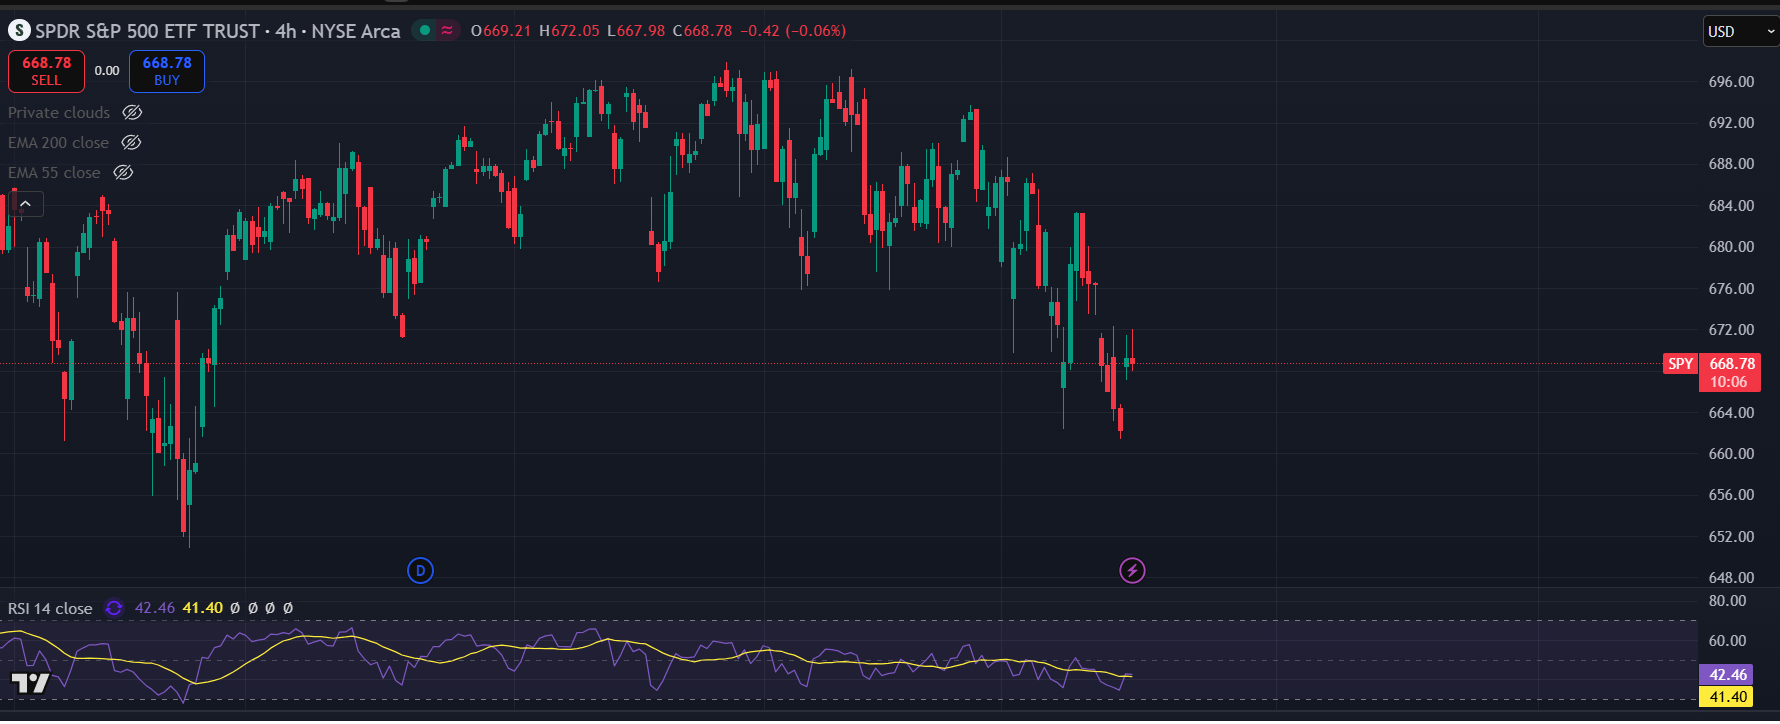Click the open value O669.21
The height and width of the screenshot is (724, 1780).
point(501,31)
